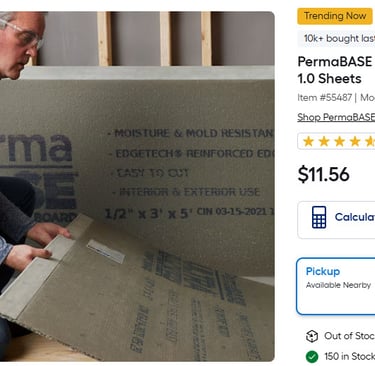The width and height of the screenshot is (375, 366).
Task: Select the Pickup fulfillment option card
Action: coord(336,286)
